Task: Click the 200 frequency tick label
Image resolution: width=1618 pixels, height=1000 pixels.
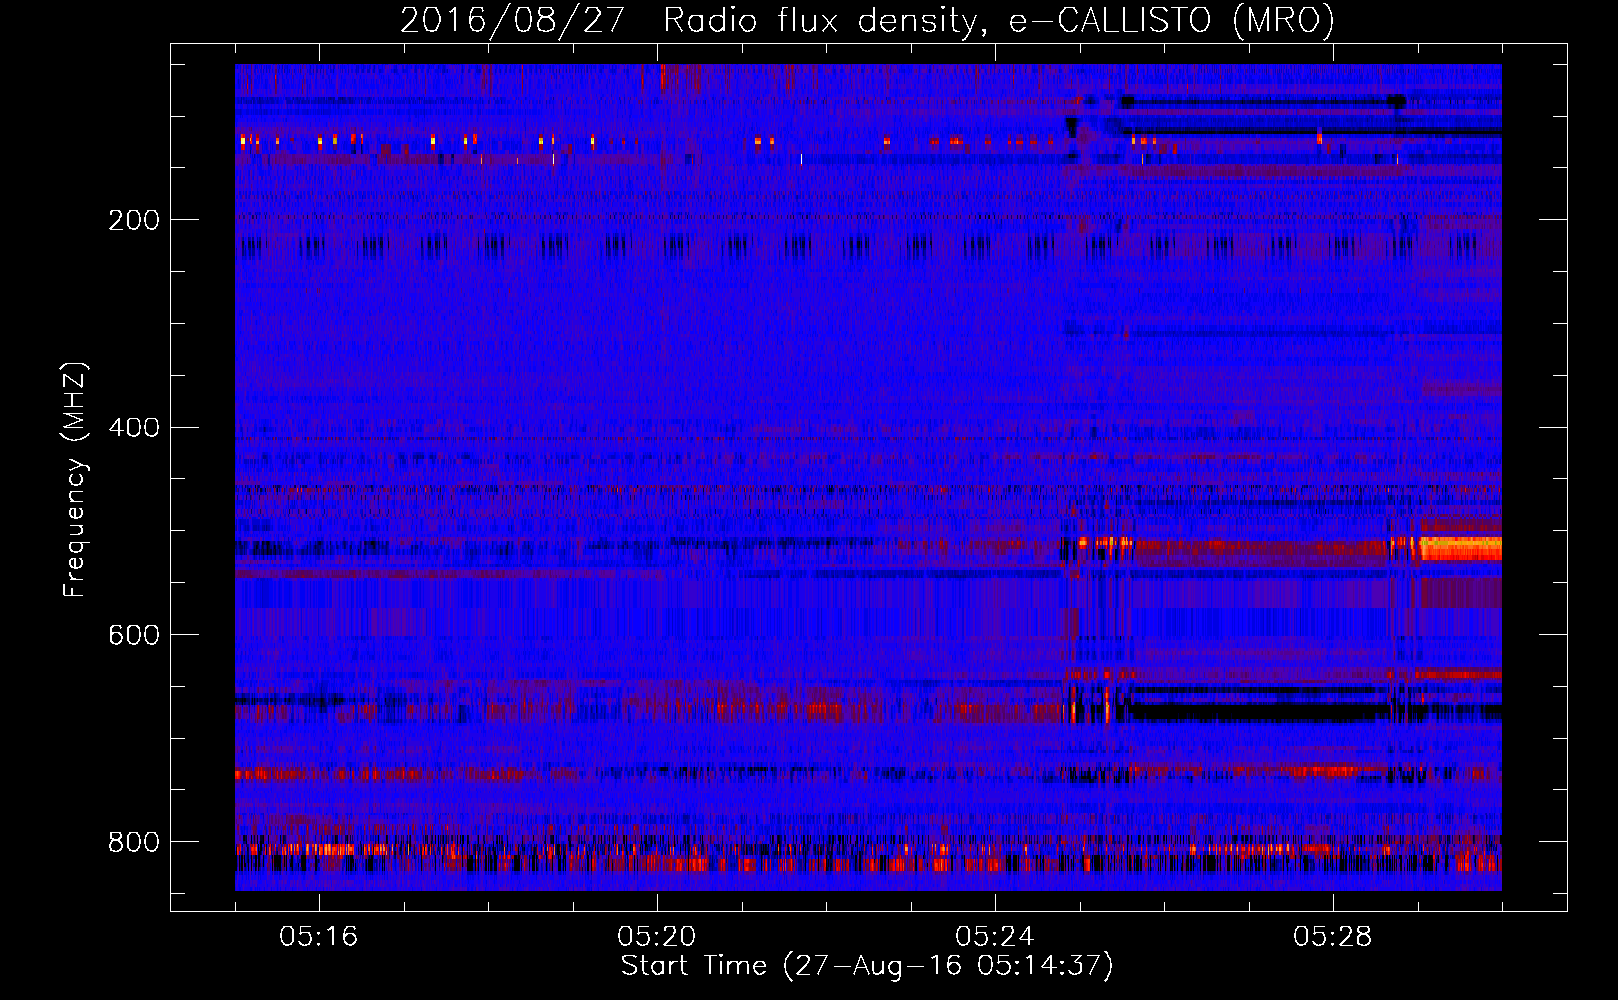Action: pyautogui.click(x=134, y=220)
